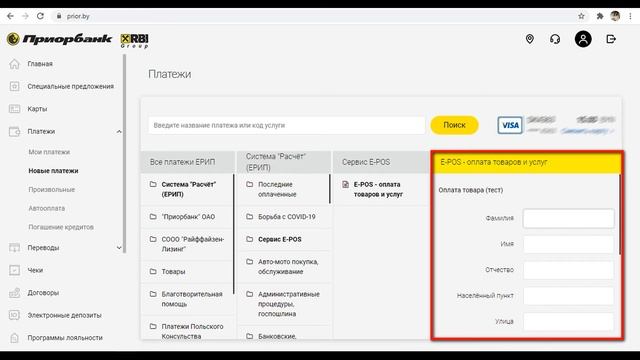Click the Населённый пункт input field
Viewport: 640px width, 360px height.
(568, 296)
